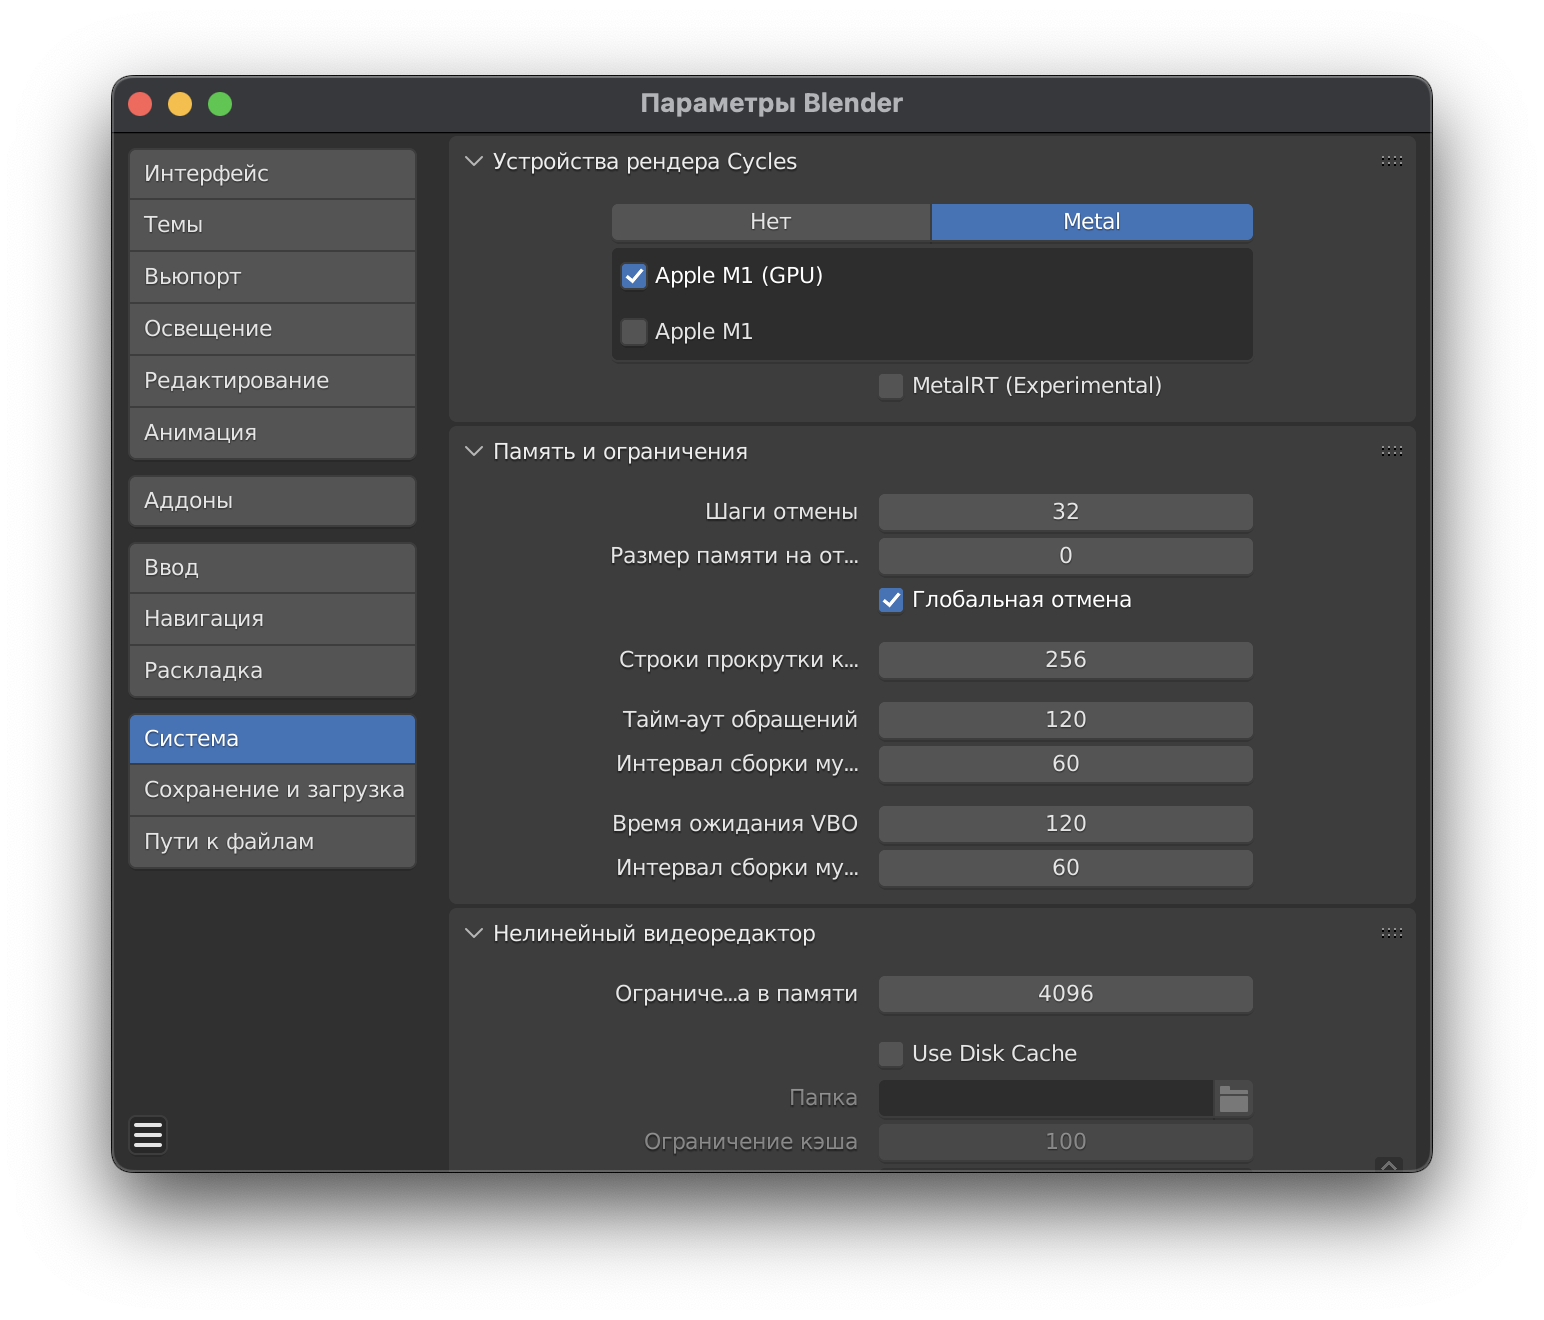
Task: Grab the Cycles render devices panel drag handle
Action: [1391, 161]
